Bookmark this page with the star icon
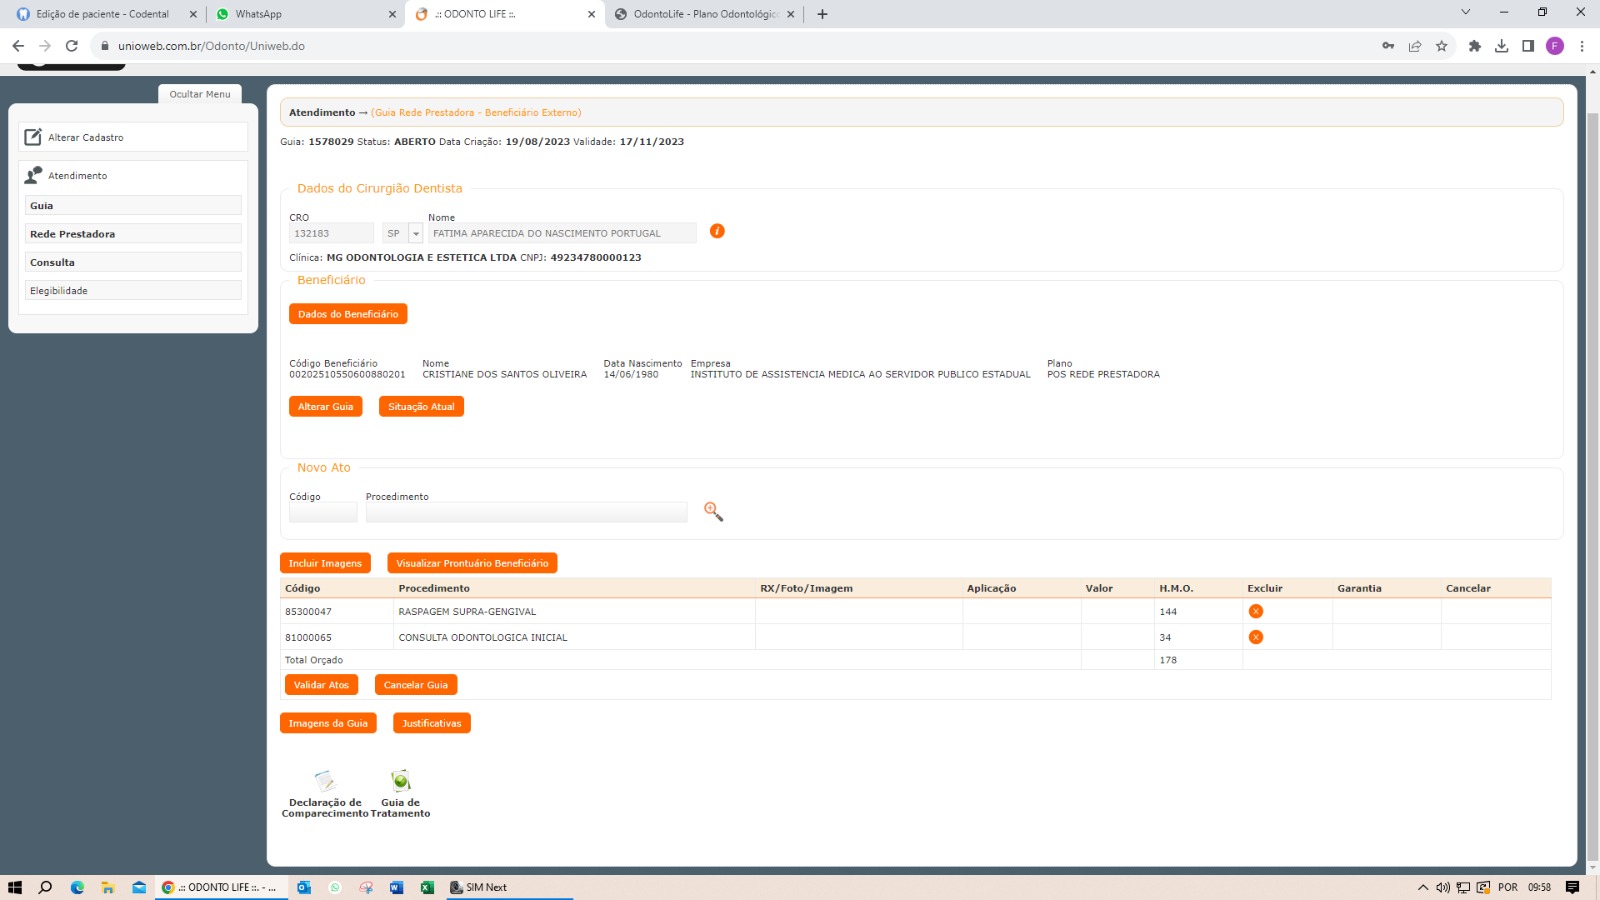1600x900 pixels. 1442,46
